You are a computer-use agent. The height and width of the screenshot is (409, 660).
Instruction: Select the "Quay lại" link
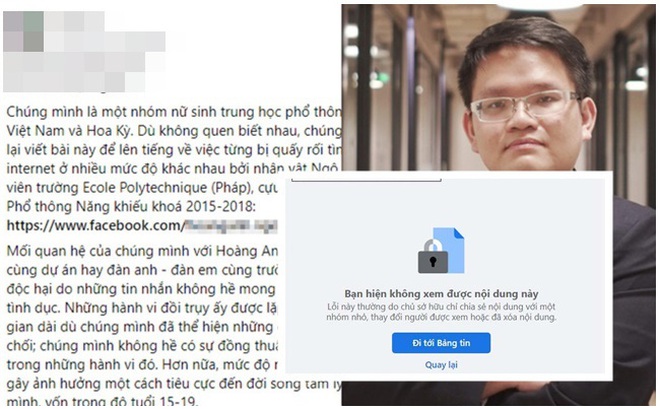pos(441,365)
